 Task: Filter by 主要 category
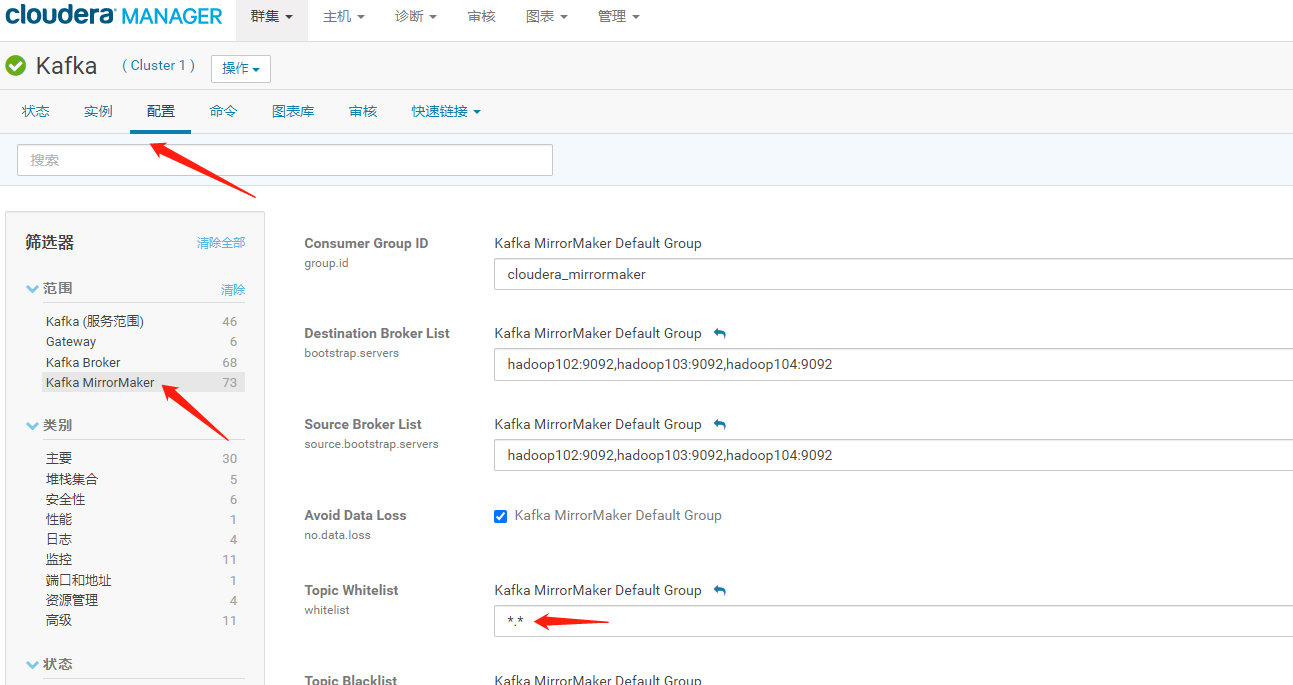pos(59,458)
